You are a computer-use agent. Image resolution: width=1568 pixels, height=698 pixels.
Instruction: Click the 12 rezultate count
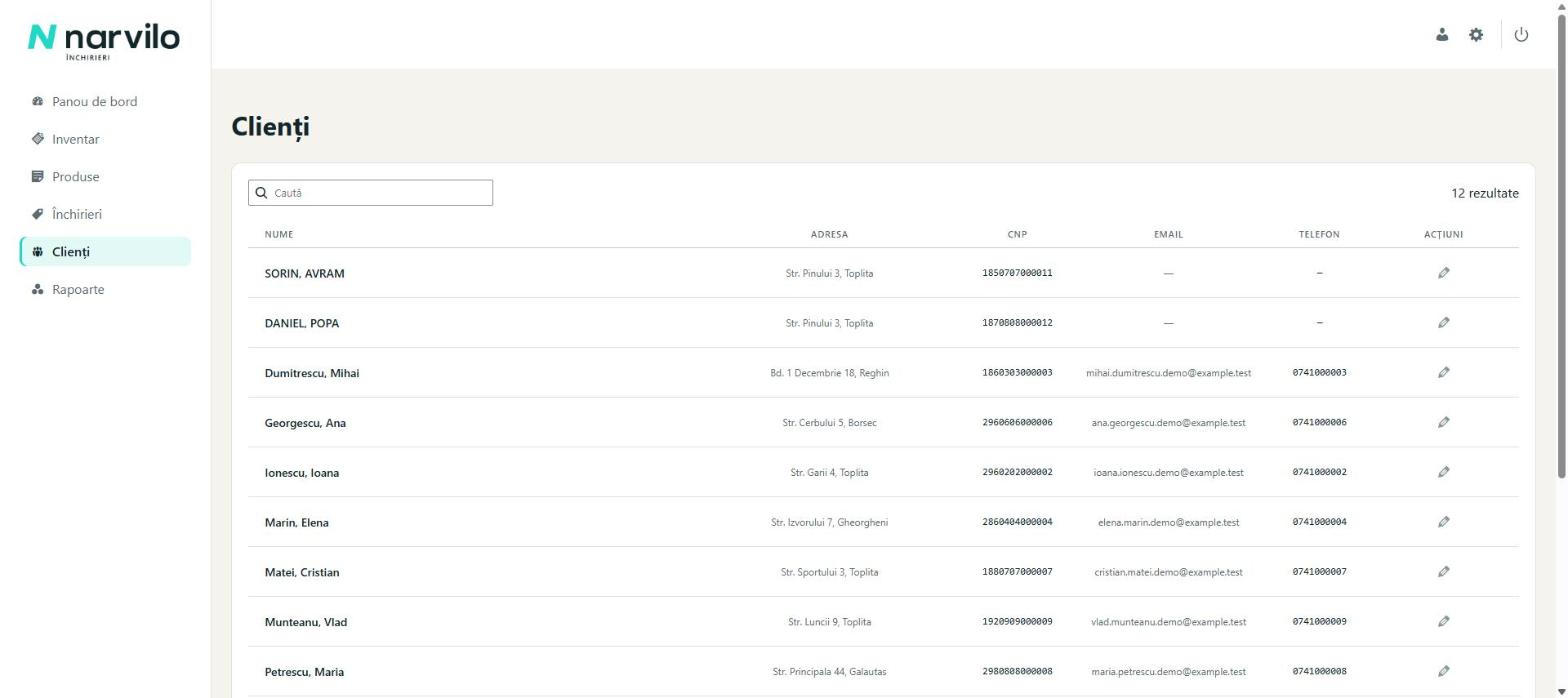(x=1484, y=193)
